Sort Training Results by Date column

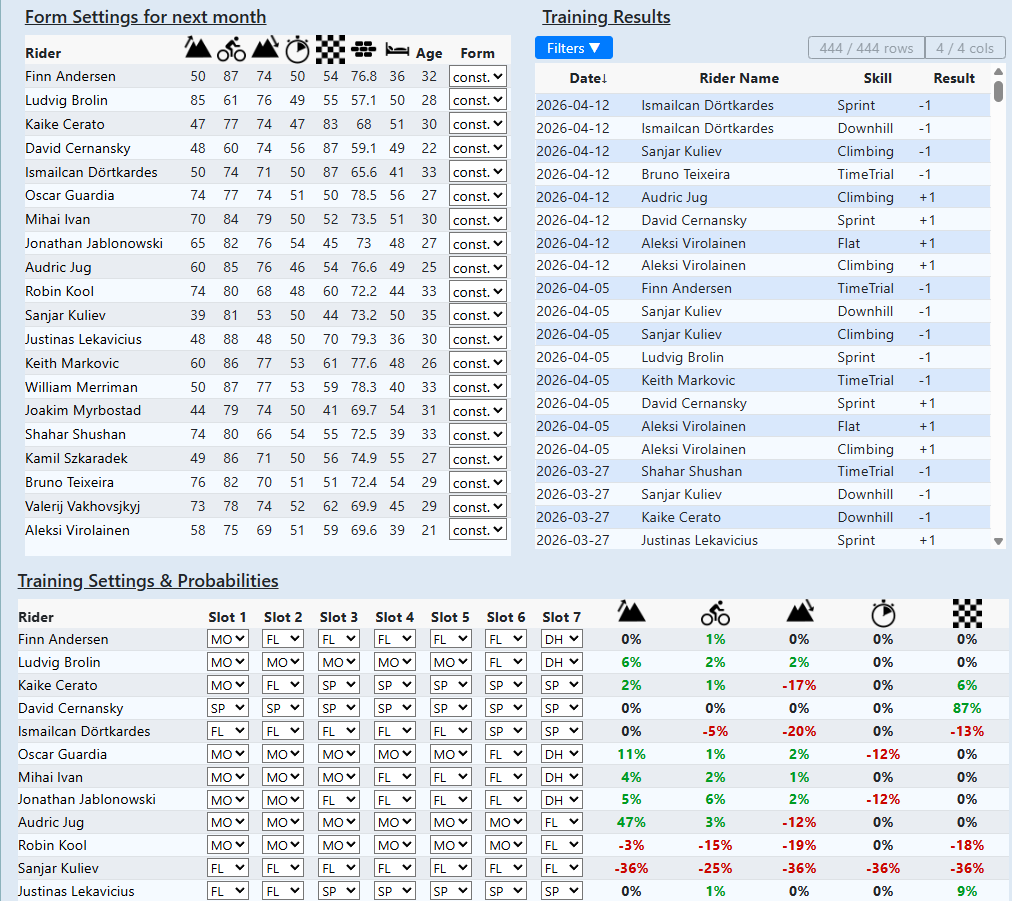point(588,78)
